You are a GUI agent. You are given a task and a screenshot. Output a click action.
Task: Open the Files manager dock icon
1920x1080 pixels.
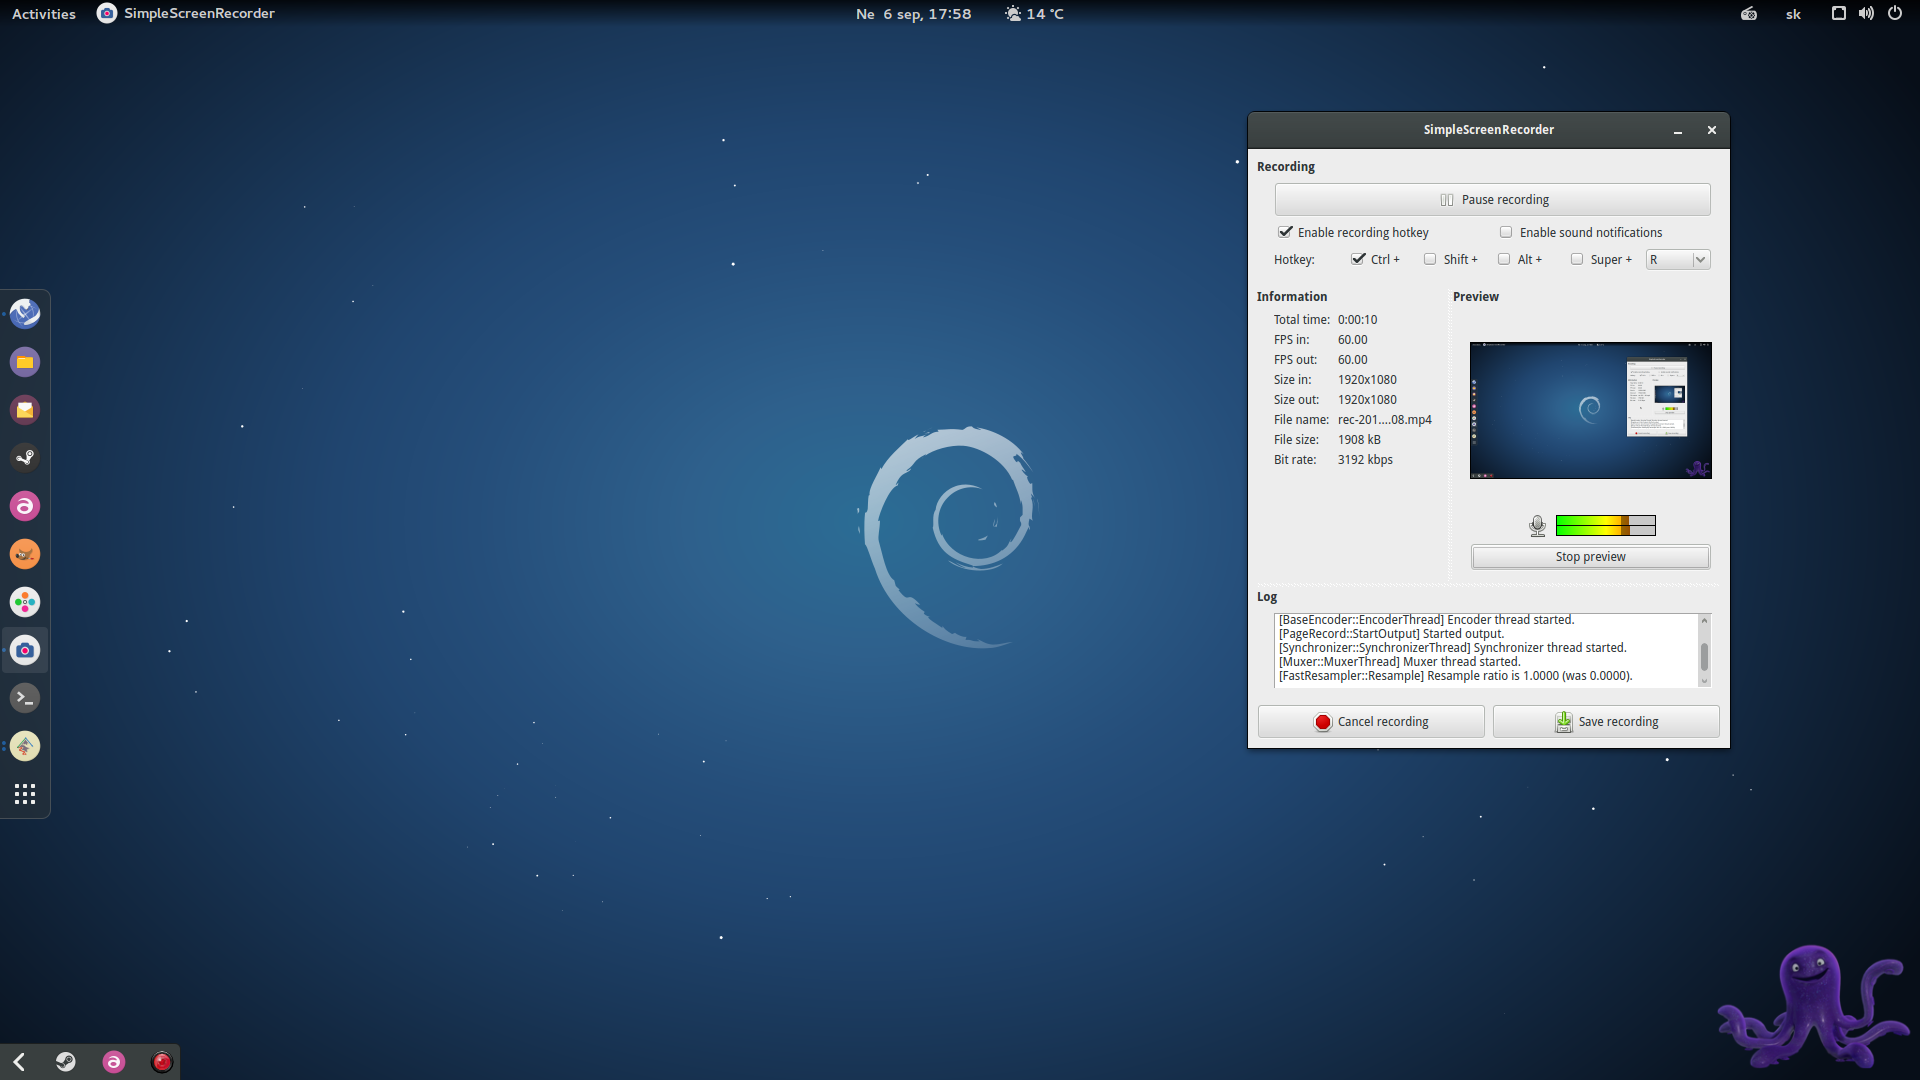point(25,362)
